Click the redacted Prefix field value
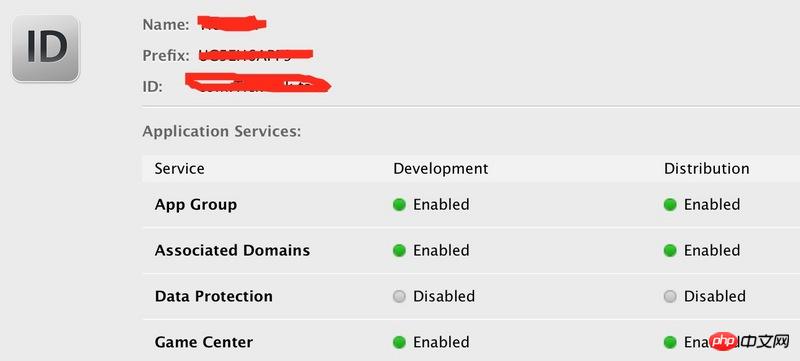The width and height of the screenshot is (800, 361). click(x=255, y=55)
